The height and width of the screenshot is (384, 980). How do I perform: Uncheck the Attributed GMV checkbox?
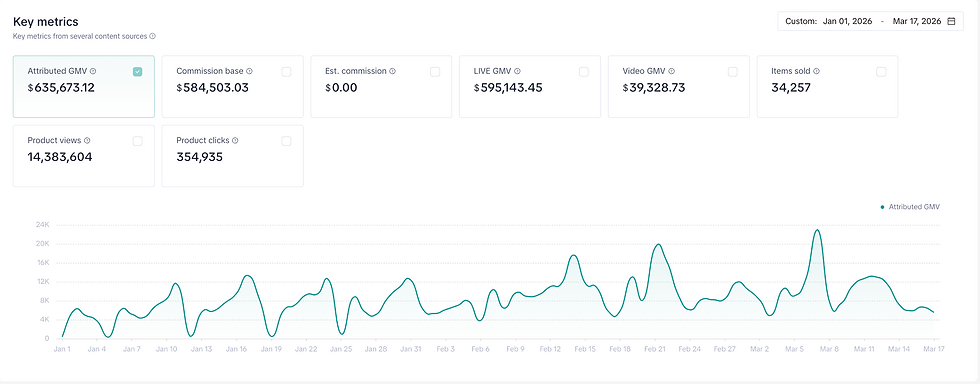coord(138,72)
